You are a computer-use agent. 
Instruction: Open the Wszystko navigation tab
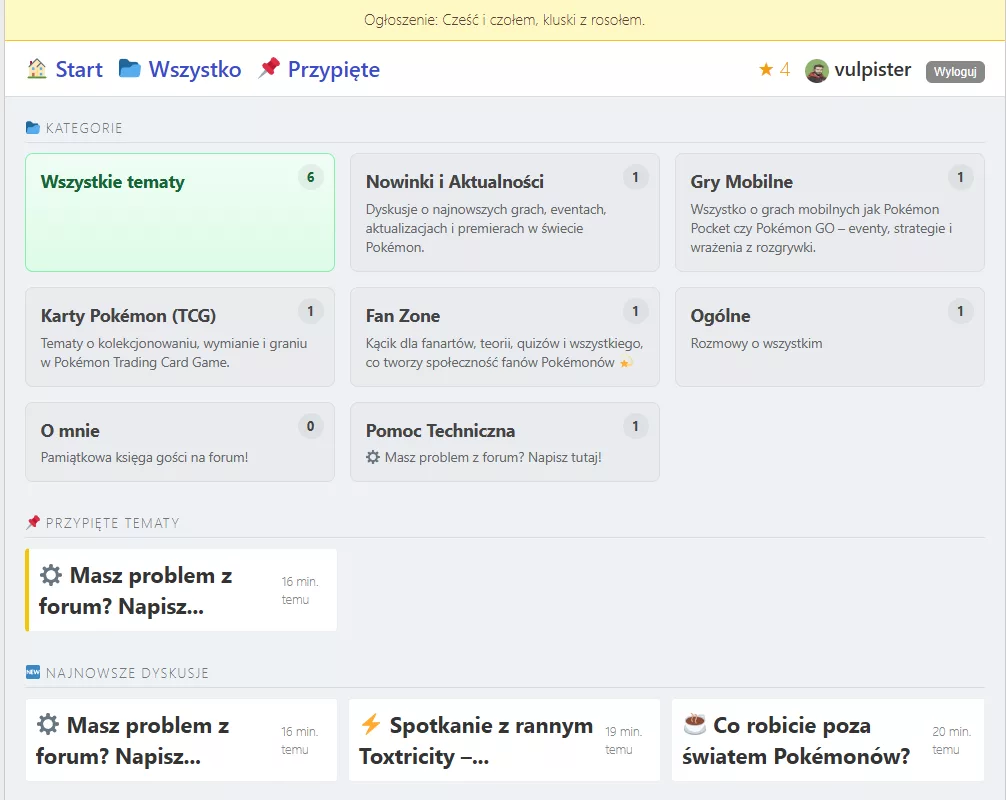[x=194, y=70]
